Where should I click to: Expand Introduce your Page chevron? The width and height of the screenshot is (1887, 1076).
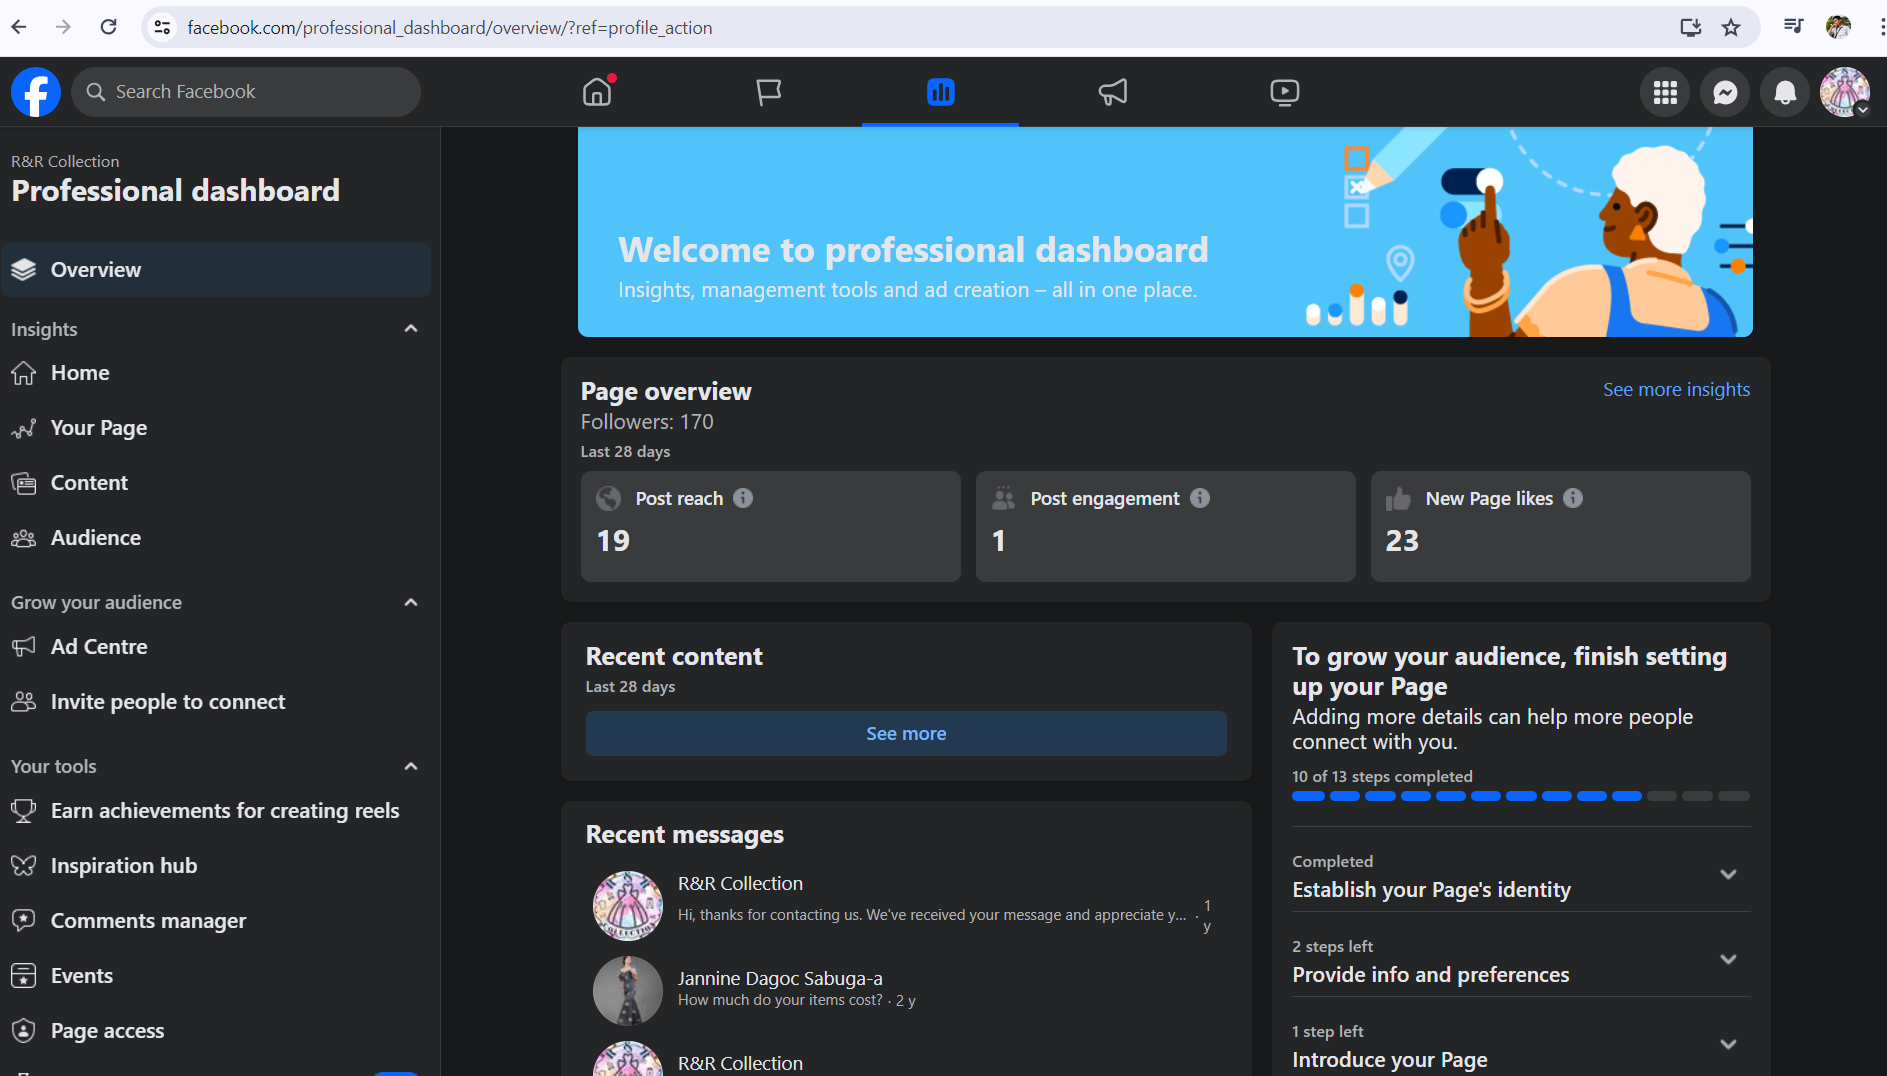point(1728,1045)
